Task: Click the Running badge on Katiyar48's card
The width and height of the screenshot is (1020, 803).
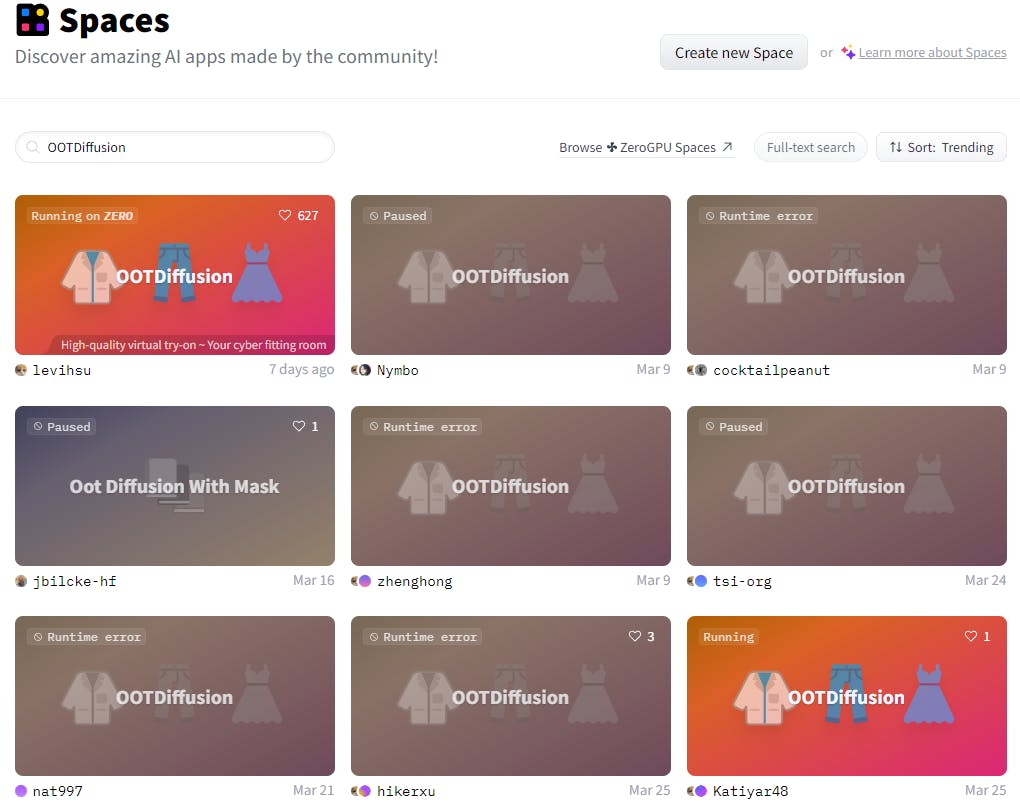Action: [x=729, y=637]
